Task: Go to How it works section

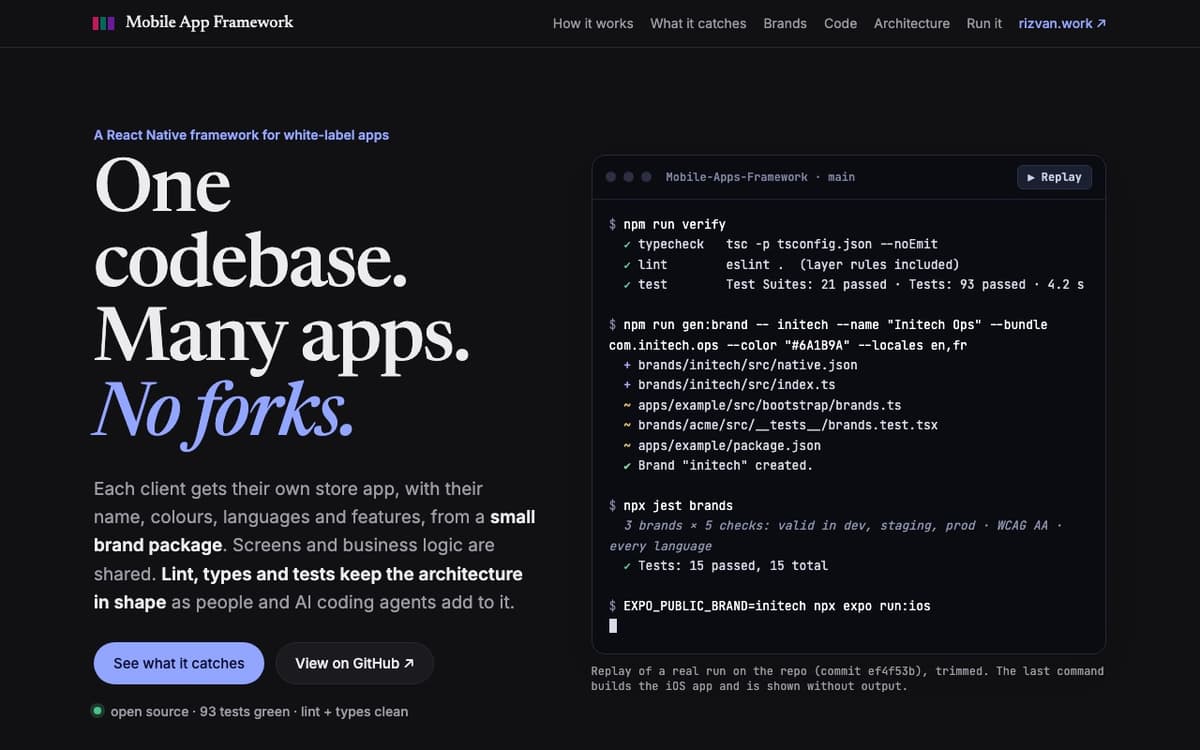Action: coord(593,23)
